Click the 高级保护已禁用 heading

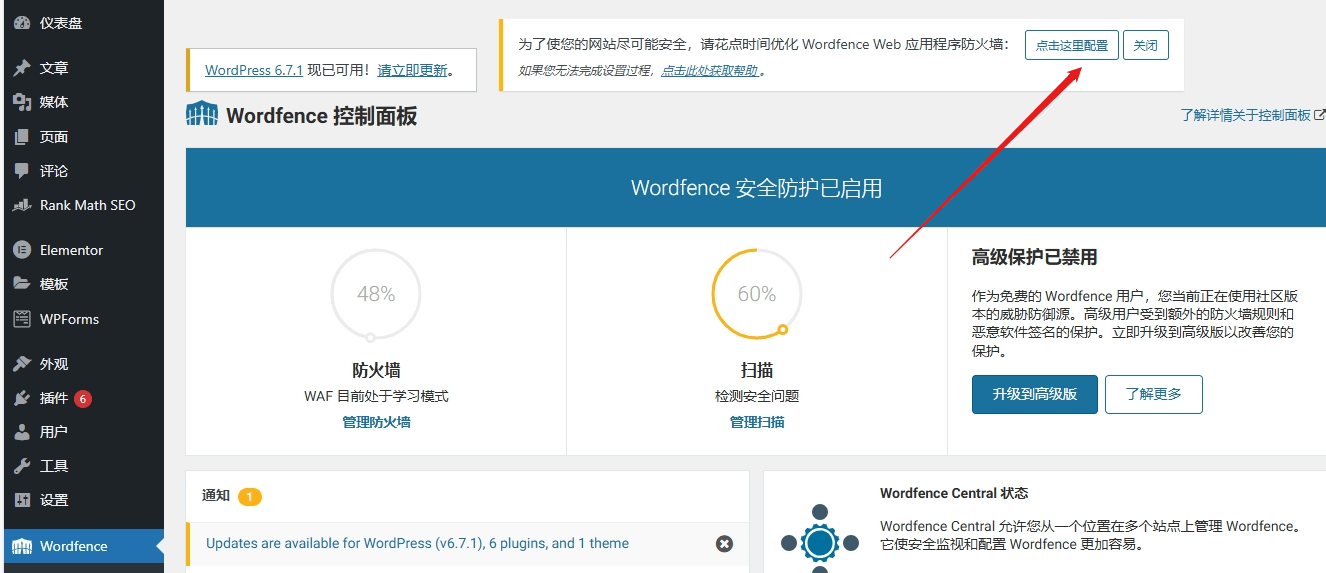(x=1034, y=257)
